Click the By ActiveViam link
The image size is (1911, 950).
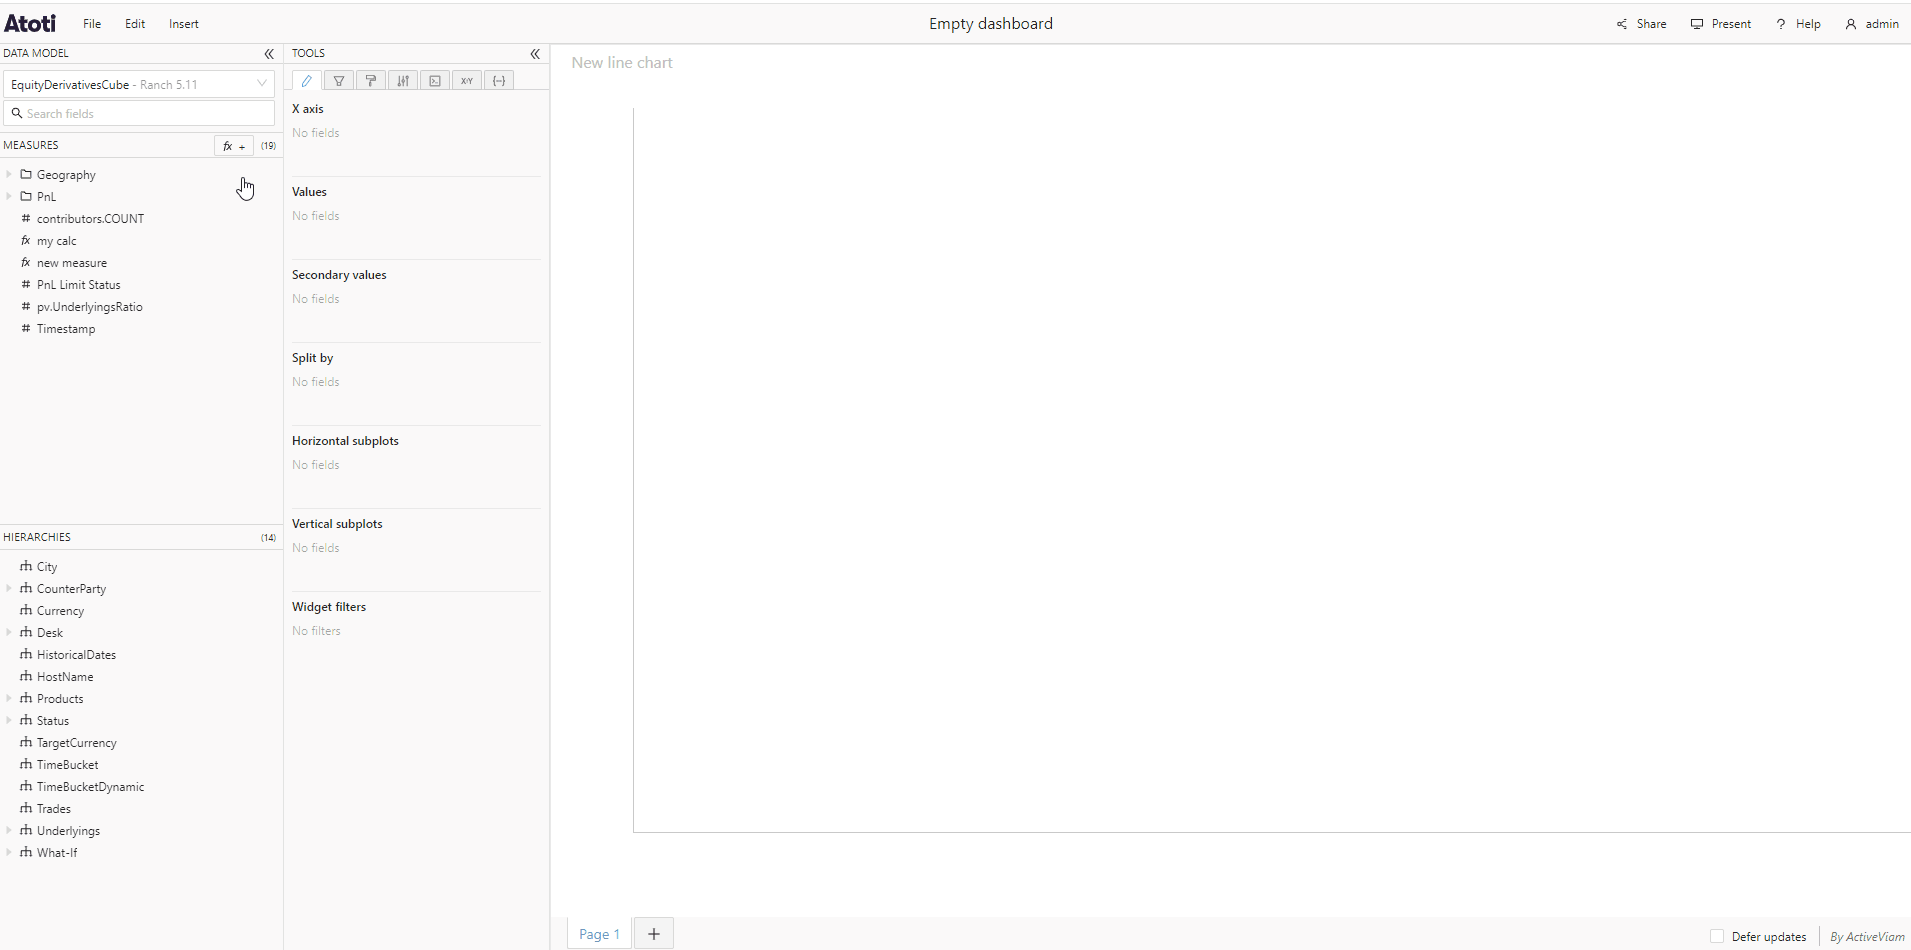point(1867,937)
